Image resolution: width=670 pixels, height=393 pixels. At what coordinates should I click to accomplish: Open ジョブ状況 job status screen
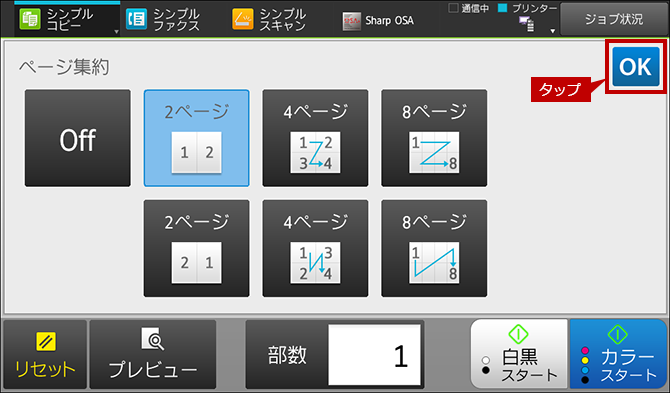click(614, 19)
